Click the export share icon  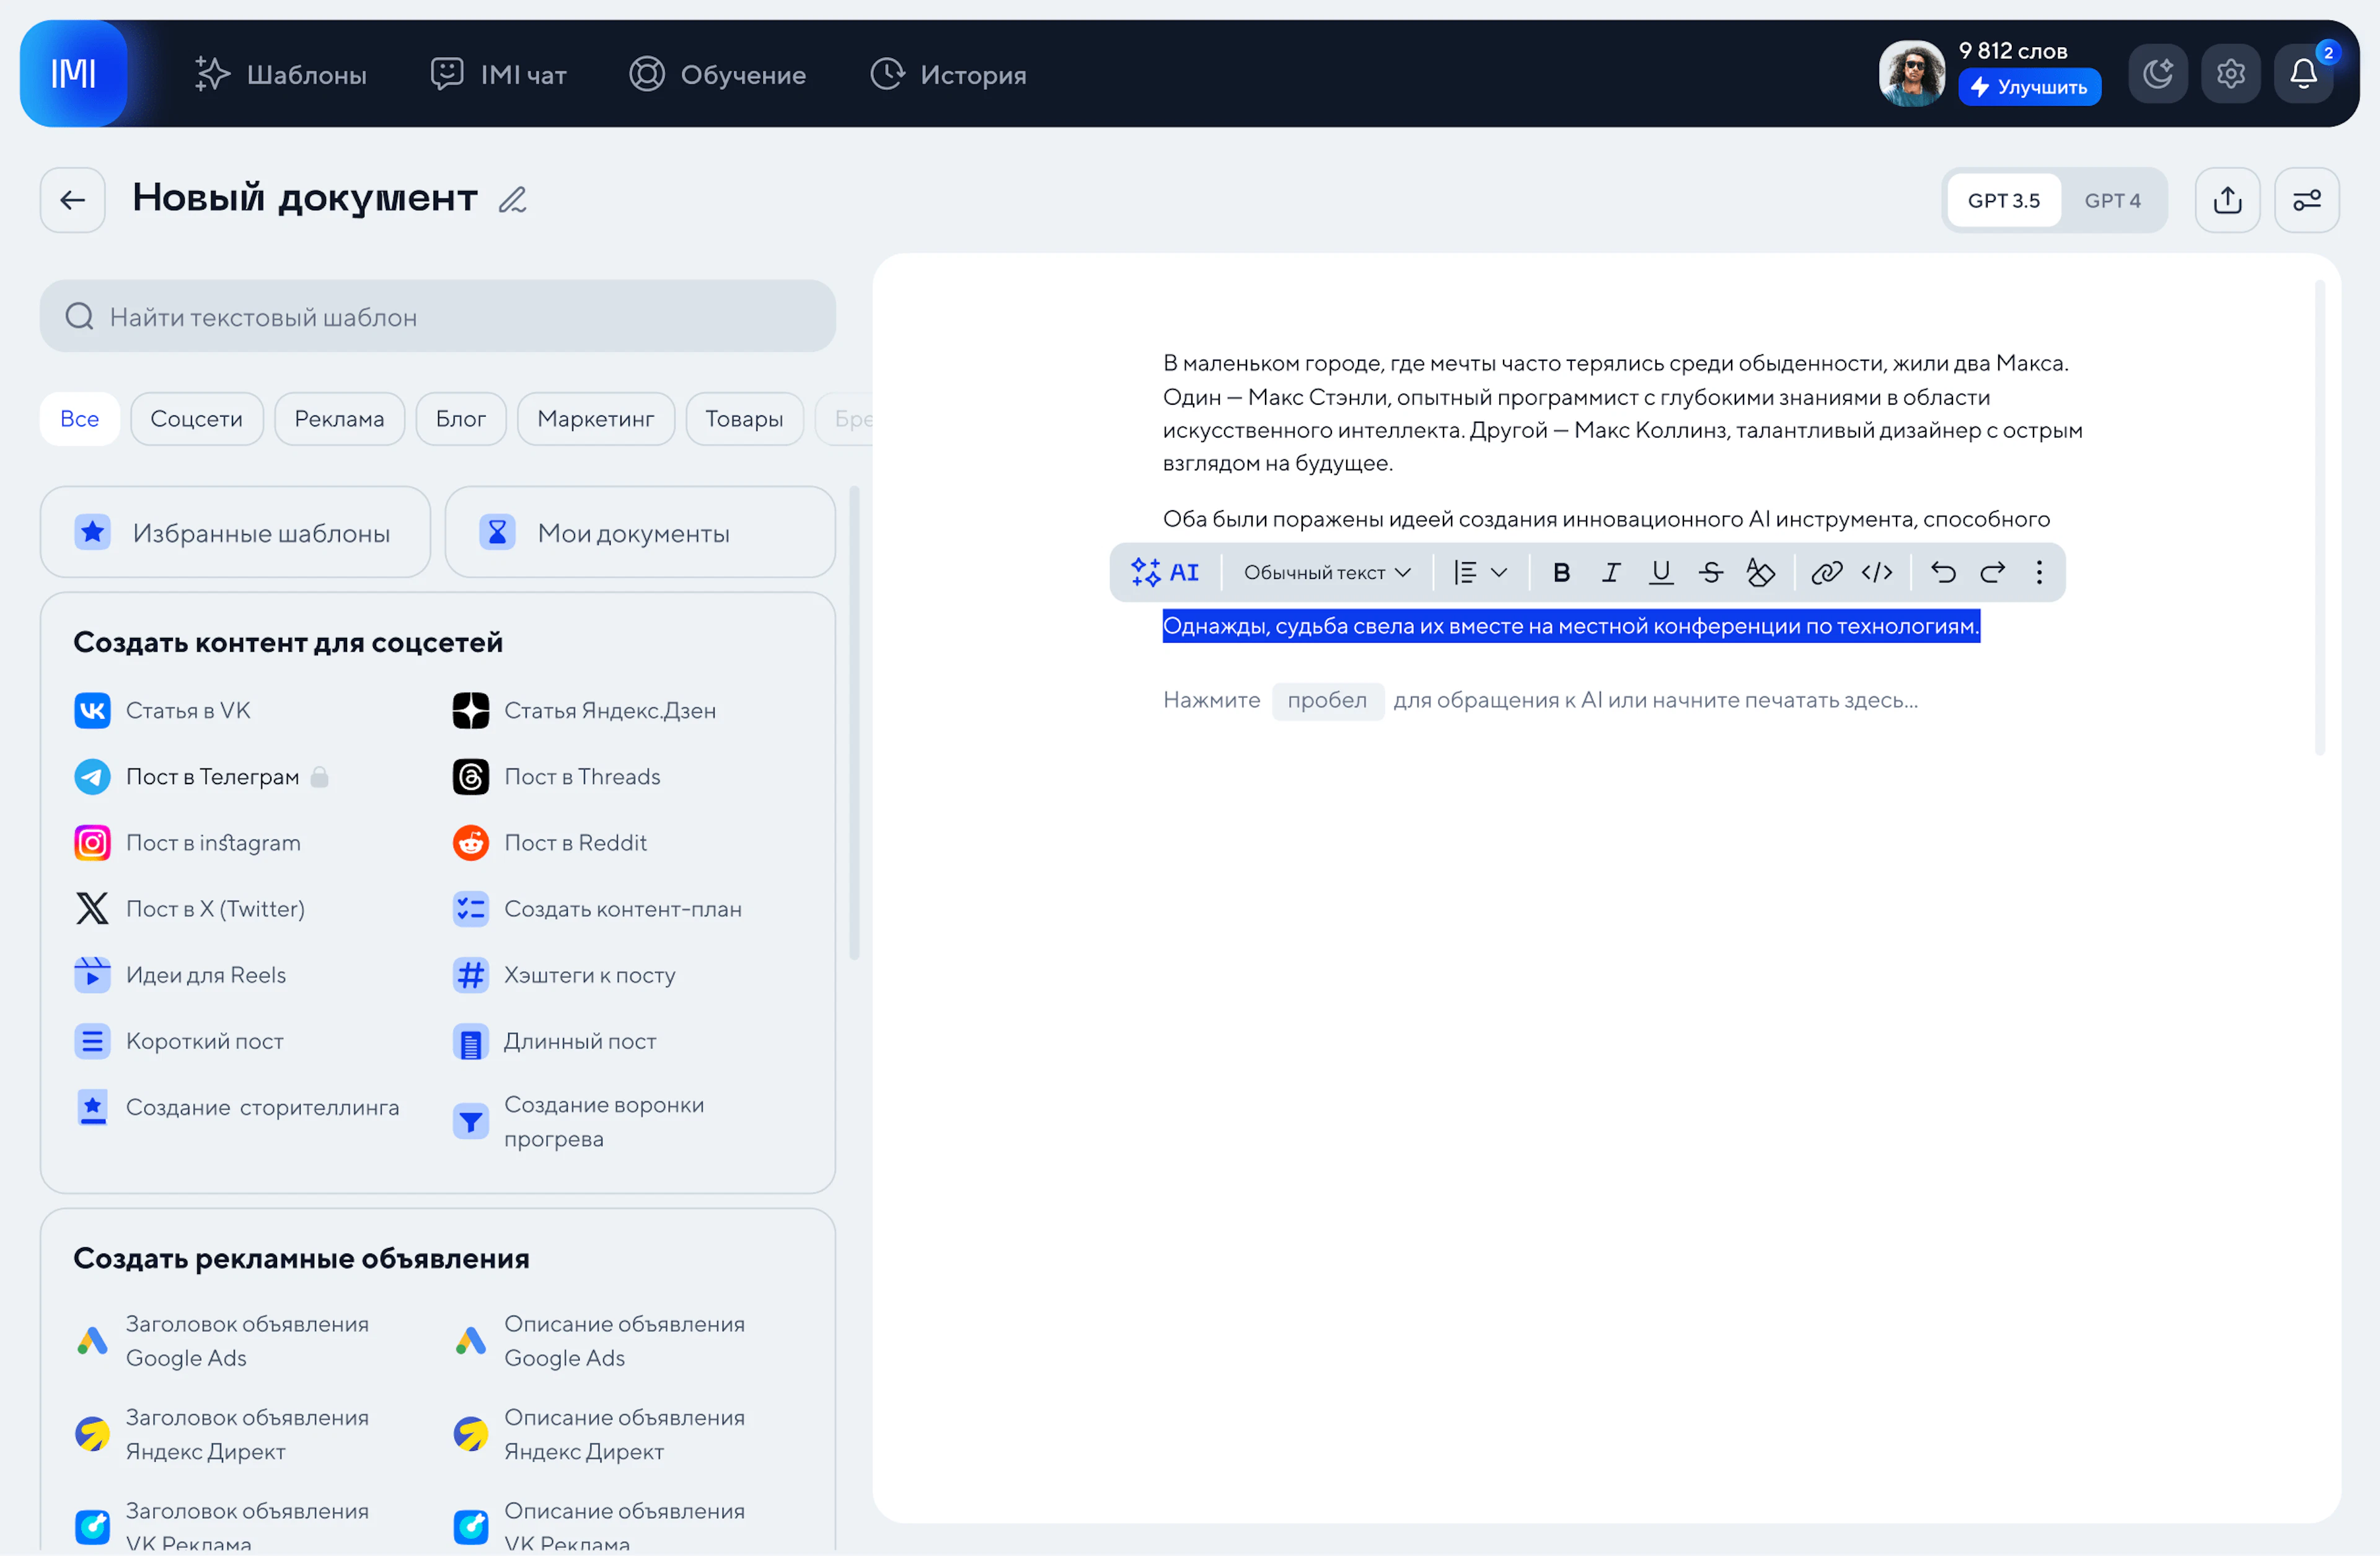[2228, 200]
